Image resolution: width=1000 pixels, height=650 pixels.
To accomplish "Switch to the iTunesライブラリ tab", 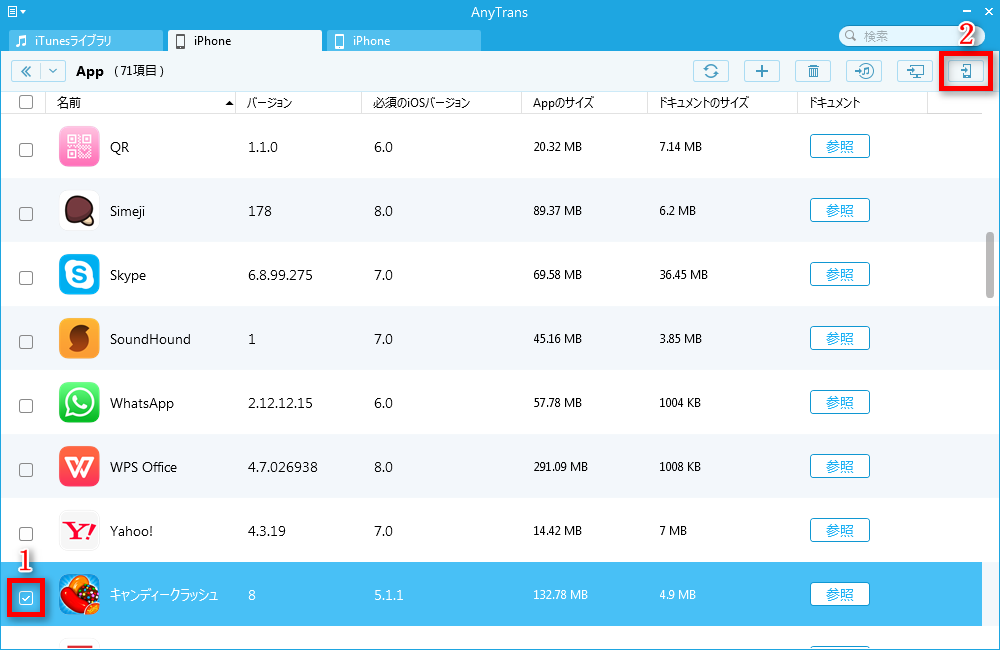I will click(x=86, y=41).
